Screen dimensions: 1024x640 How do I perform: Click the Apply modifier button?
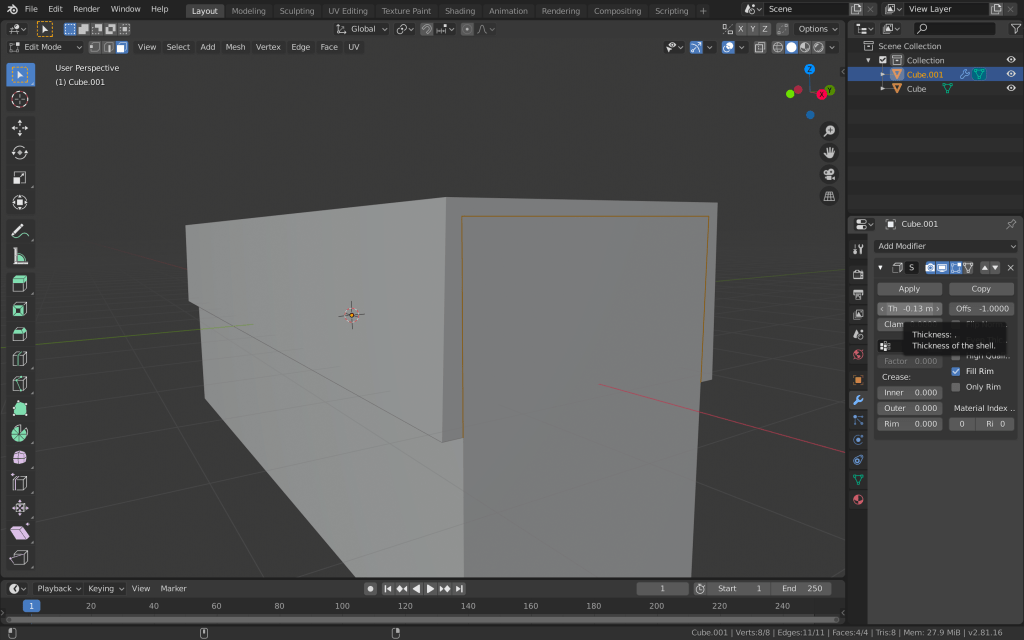coord(909,289)
